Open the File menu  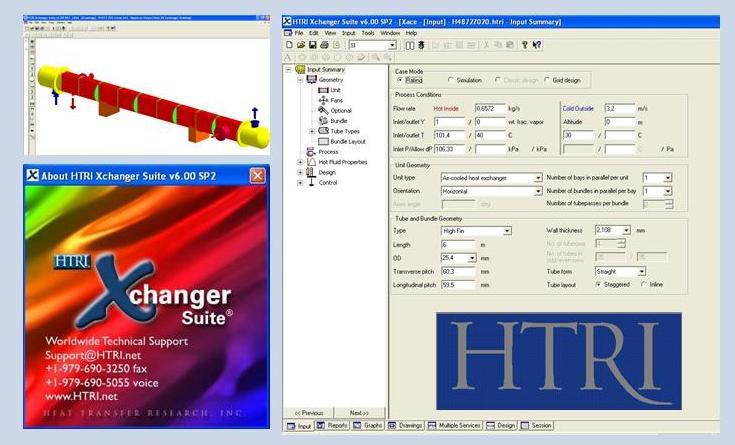click(x=299, y=33)
